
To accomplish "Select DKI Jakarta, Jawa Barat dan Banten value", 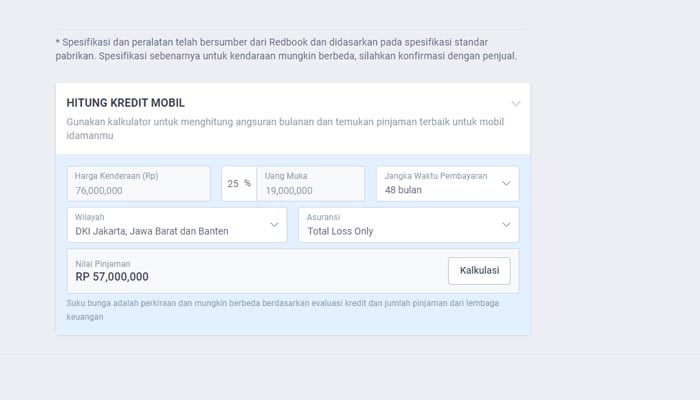I will (152, 231).
